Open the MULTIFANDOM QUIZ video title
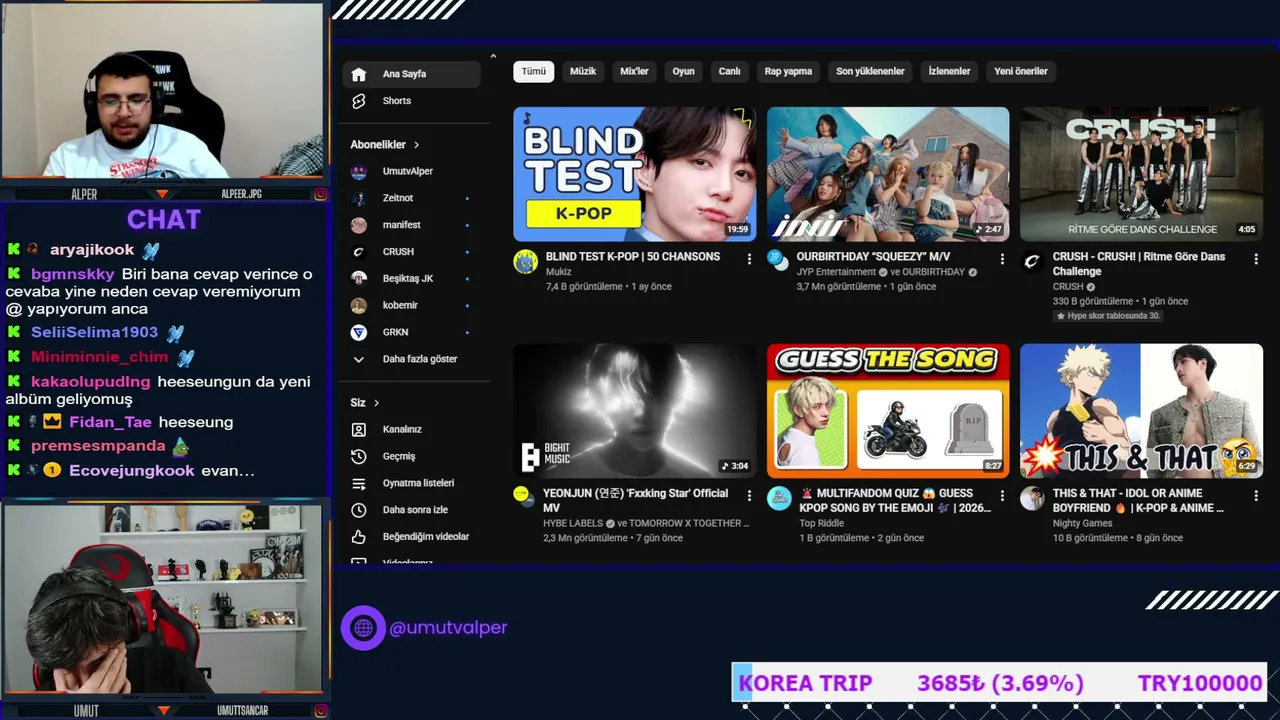This screenshot has width=1280, height=720. [x=895, y=500]
